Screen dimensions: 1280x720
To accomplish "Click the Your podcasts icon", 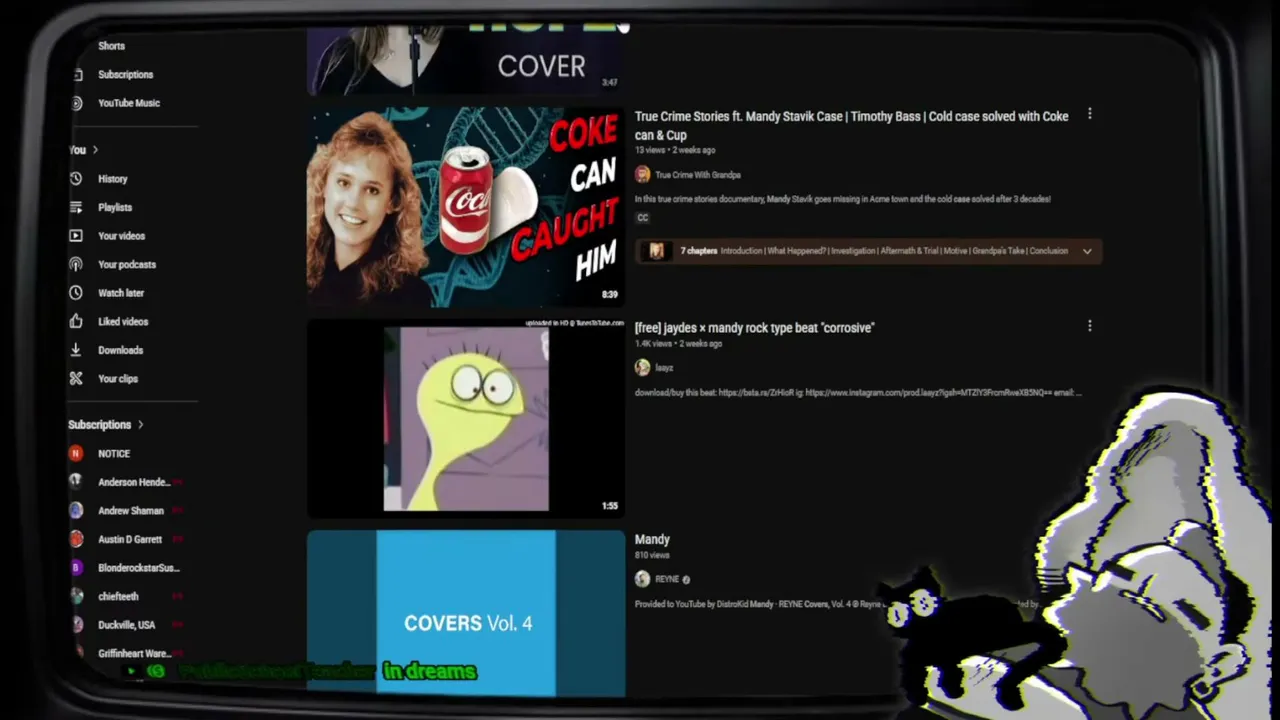I will 76,264.
